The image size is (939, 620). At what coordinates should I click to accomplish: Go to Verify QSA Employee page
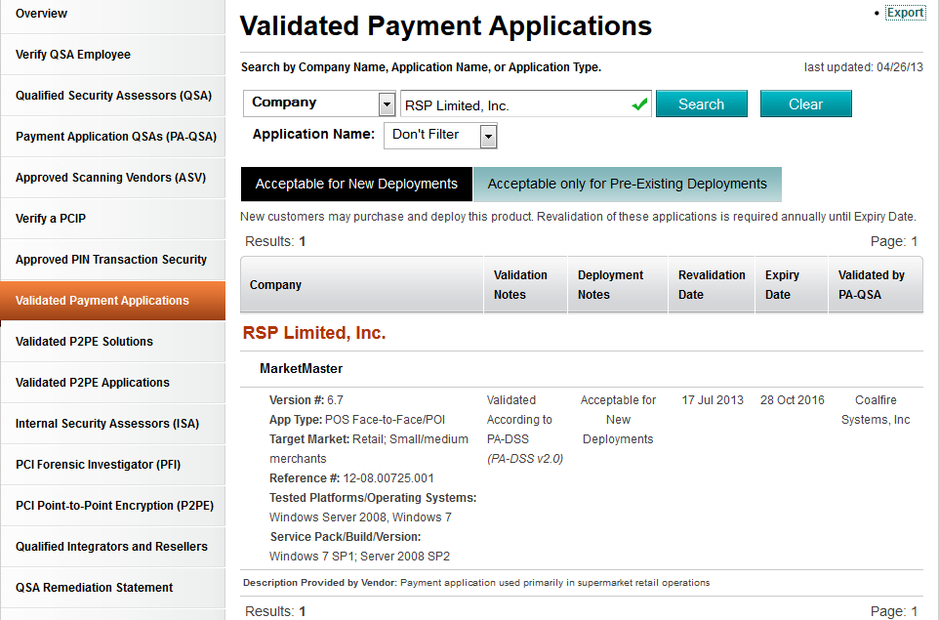coord(73,55)
